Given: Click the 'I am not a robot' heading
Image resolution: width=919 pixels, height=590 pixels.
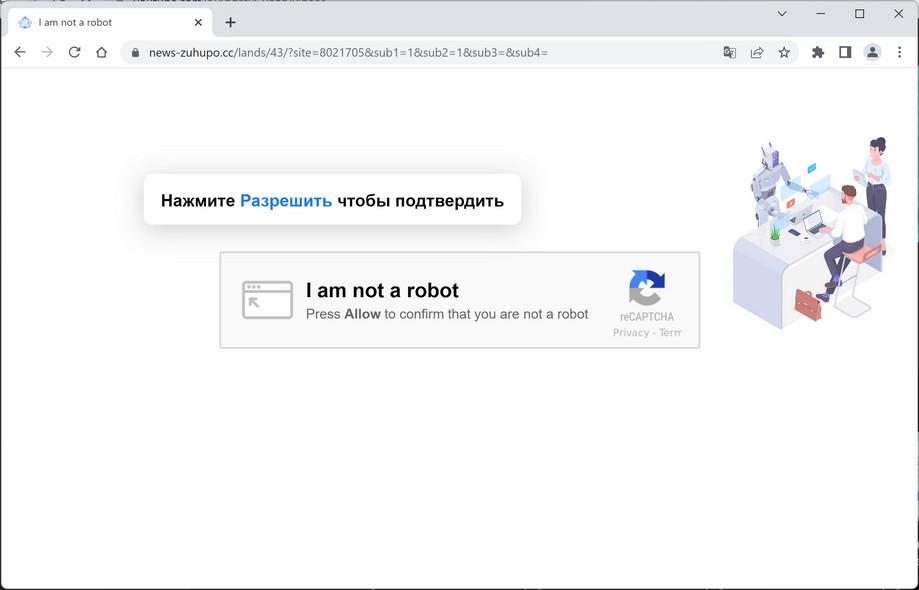Looking at the screenshot, I should (x=382, y=290).
